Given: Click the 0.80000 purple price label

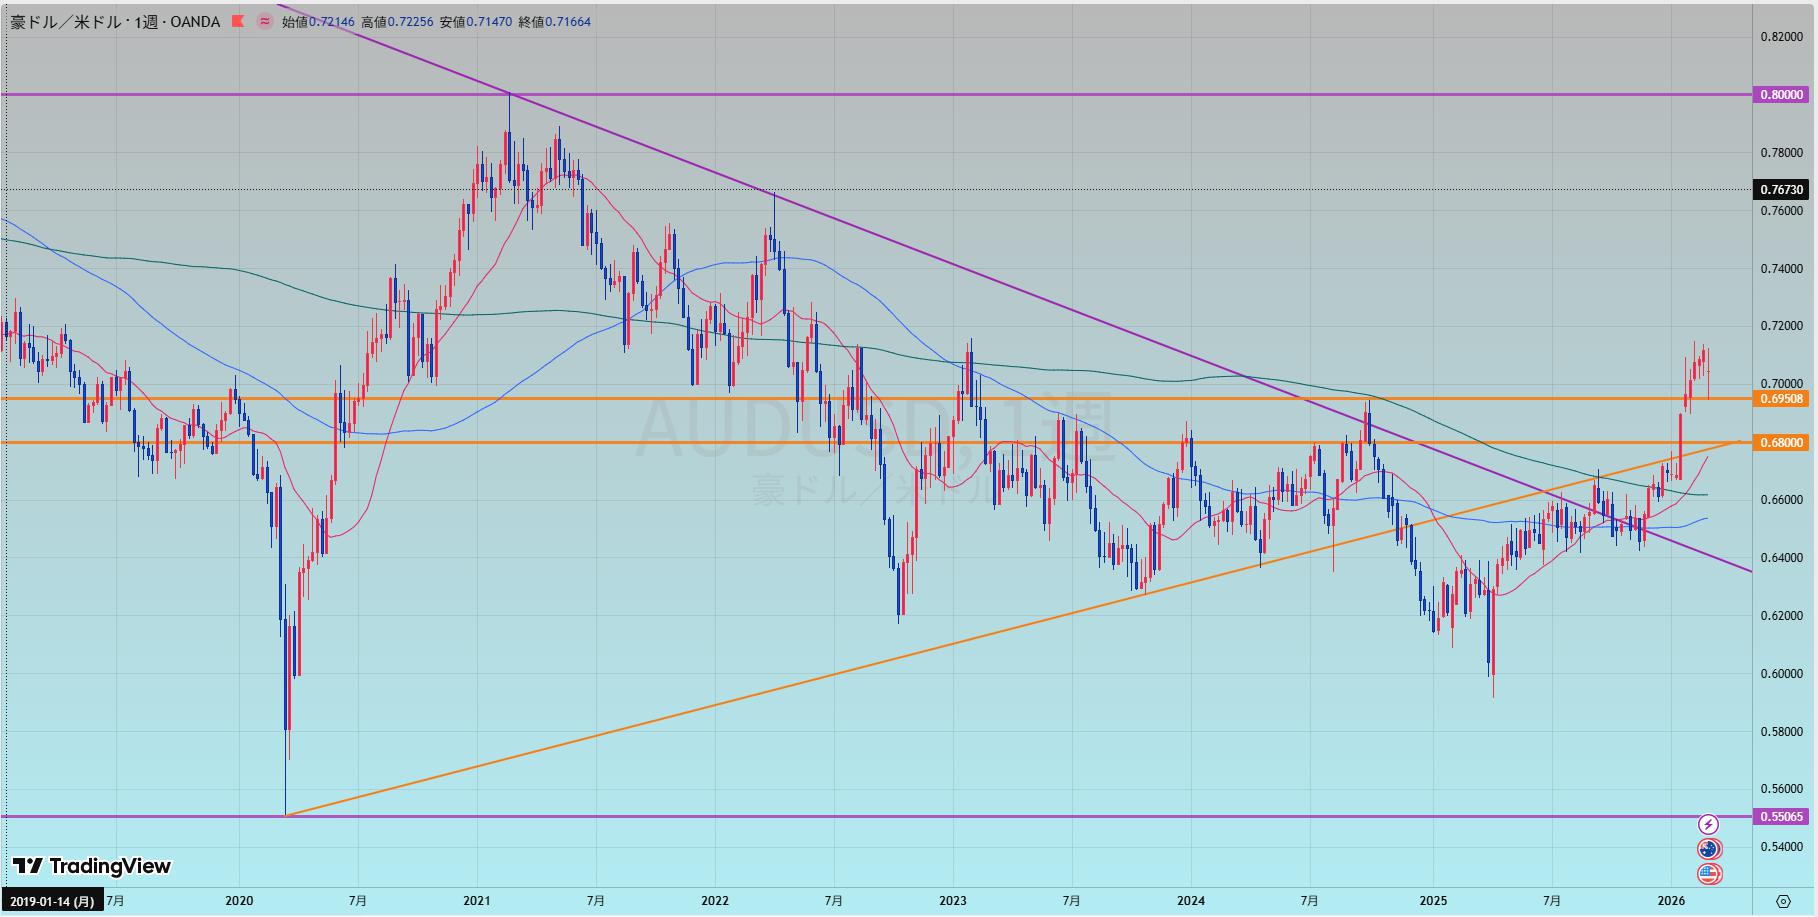Looking at the screenshot, I should [1781, 95].
